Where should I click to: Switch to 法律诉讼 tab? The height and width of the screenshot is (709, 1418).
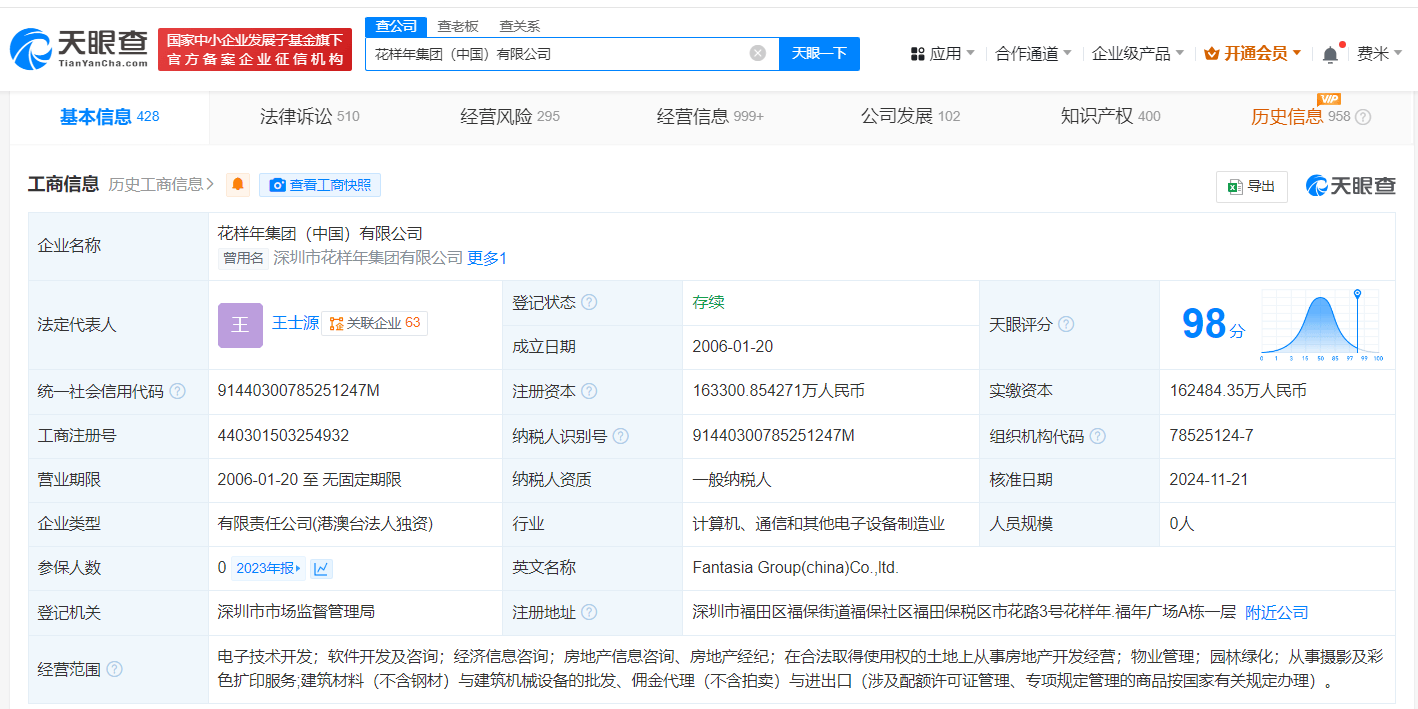point(310,117)
